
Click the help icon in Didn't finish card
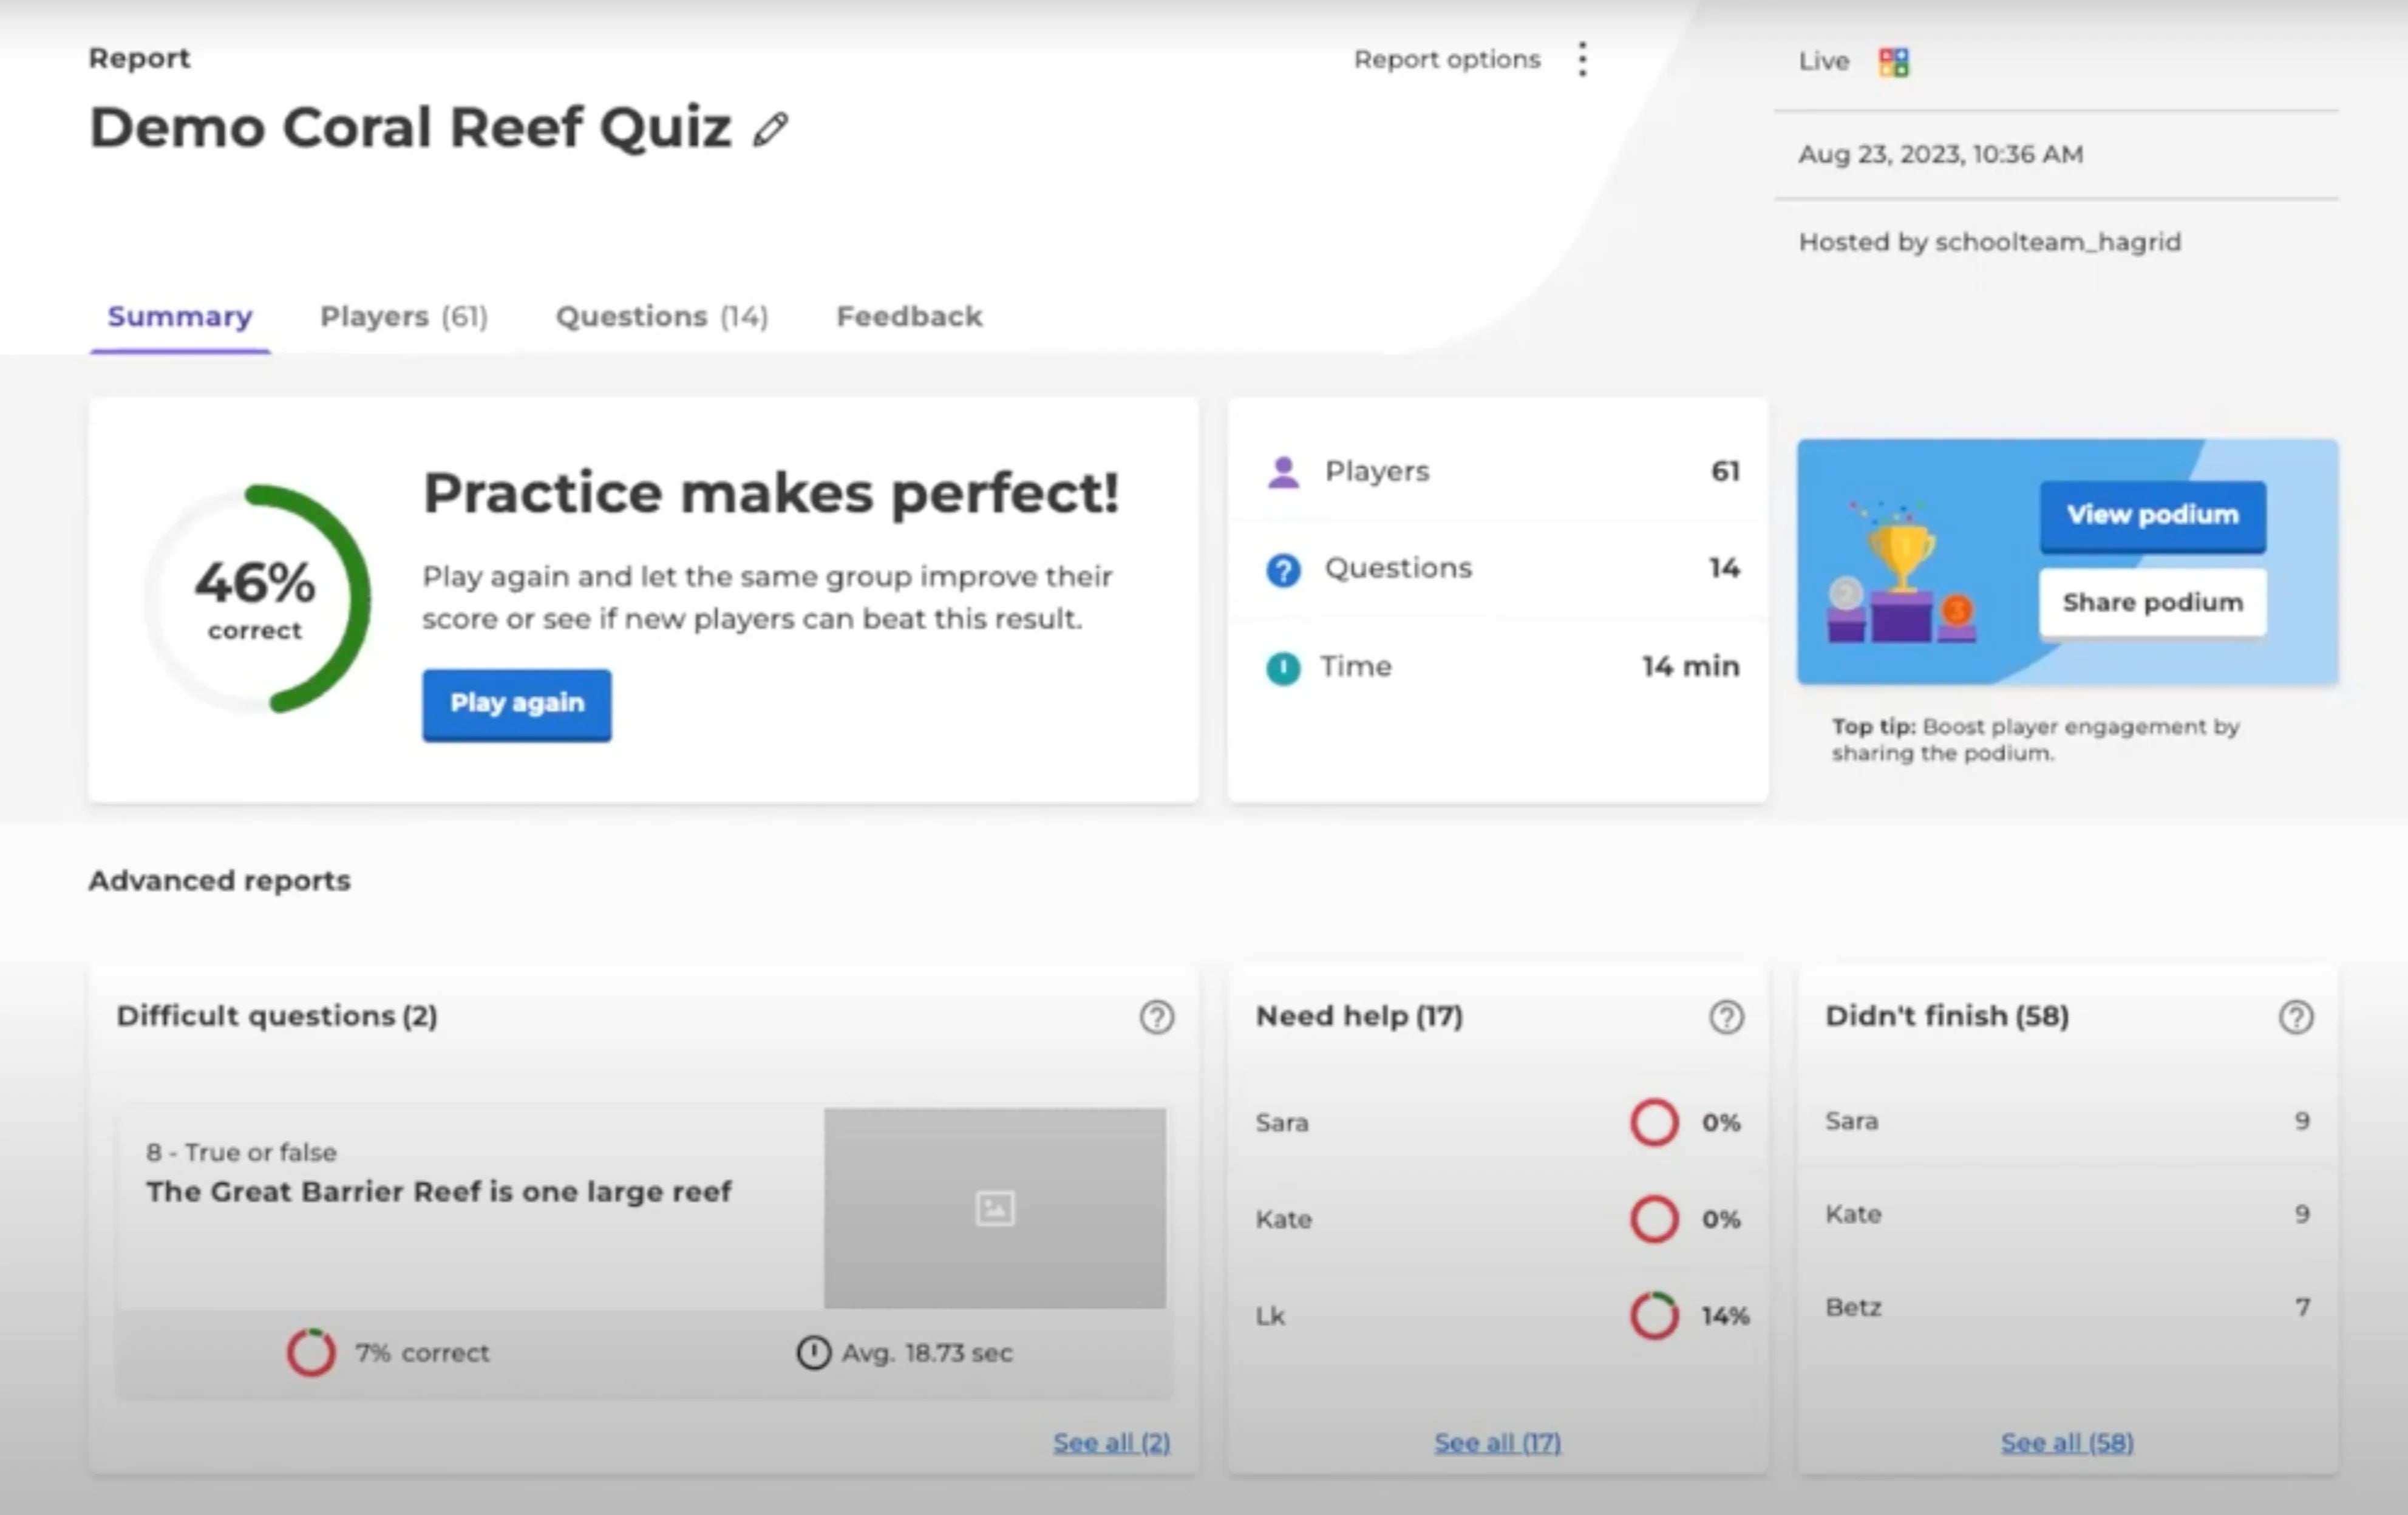[2296, 1017]
